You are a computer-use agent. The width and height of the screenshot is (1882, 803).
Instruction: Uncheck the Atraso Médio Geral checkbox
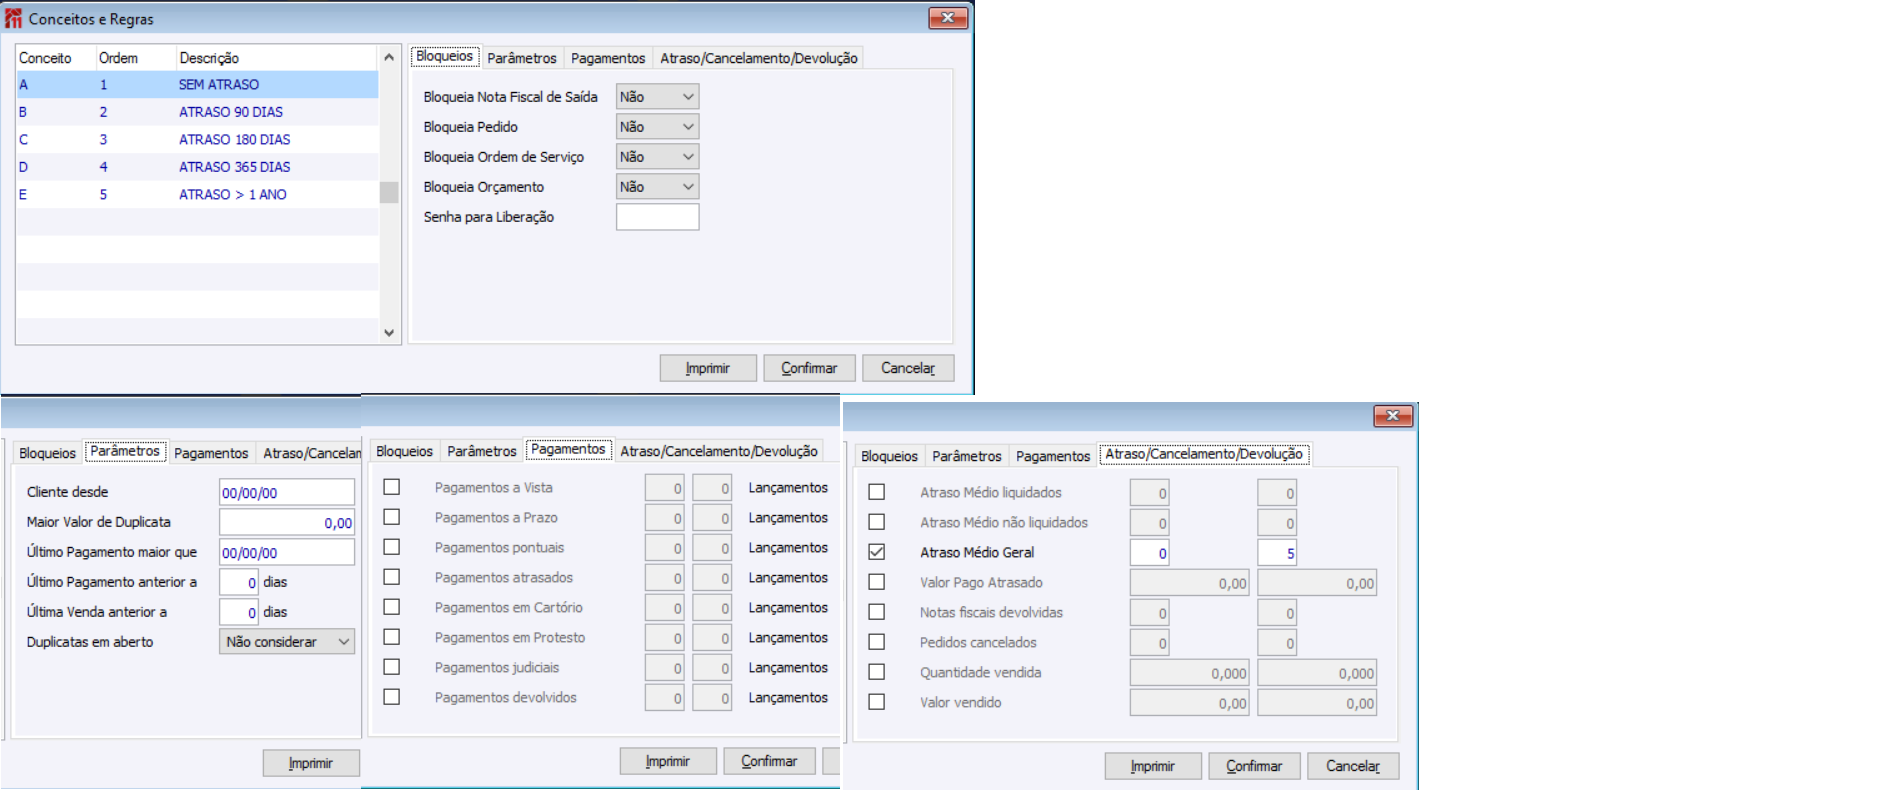877,552
